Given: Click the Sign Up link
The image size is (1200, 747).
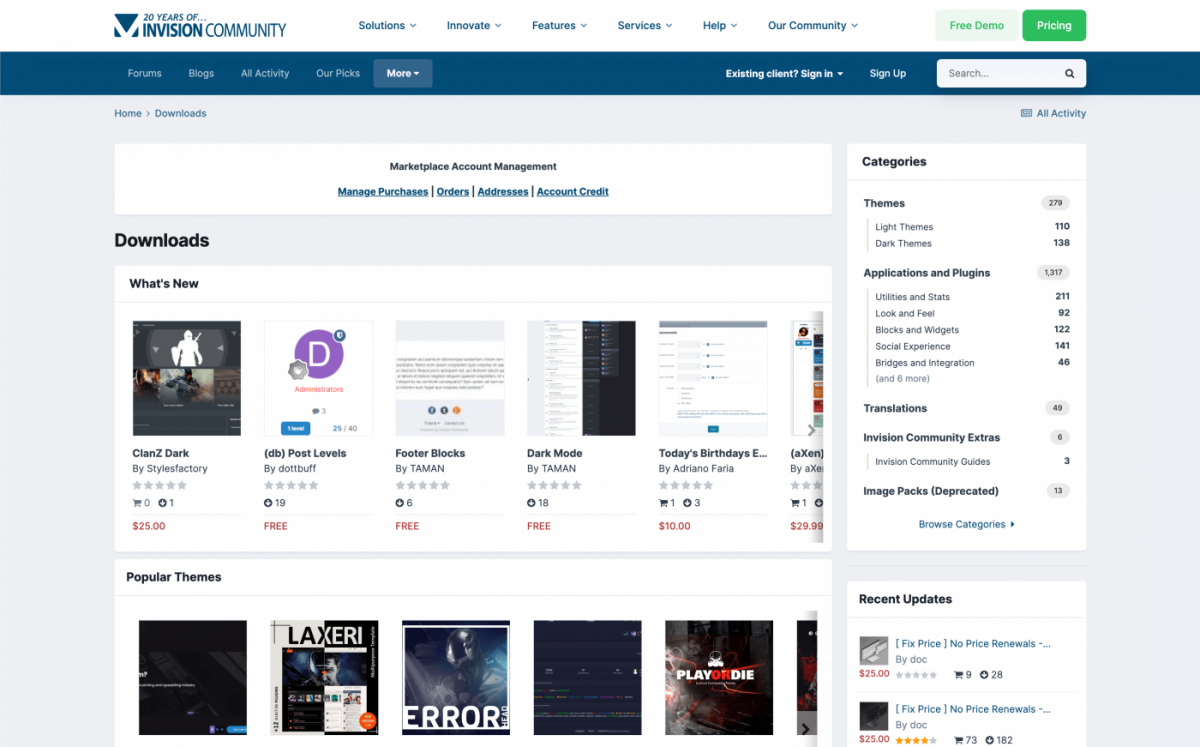Looking at the screenshot, I should click(x=888, y=73).
